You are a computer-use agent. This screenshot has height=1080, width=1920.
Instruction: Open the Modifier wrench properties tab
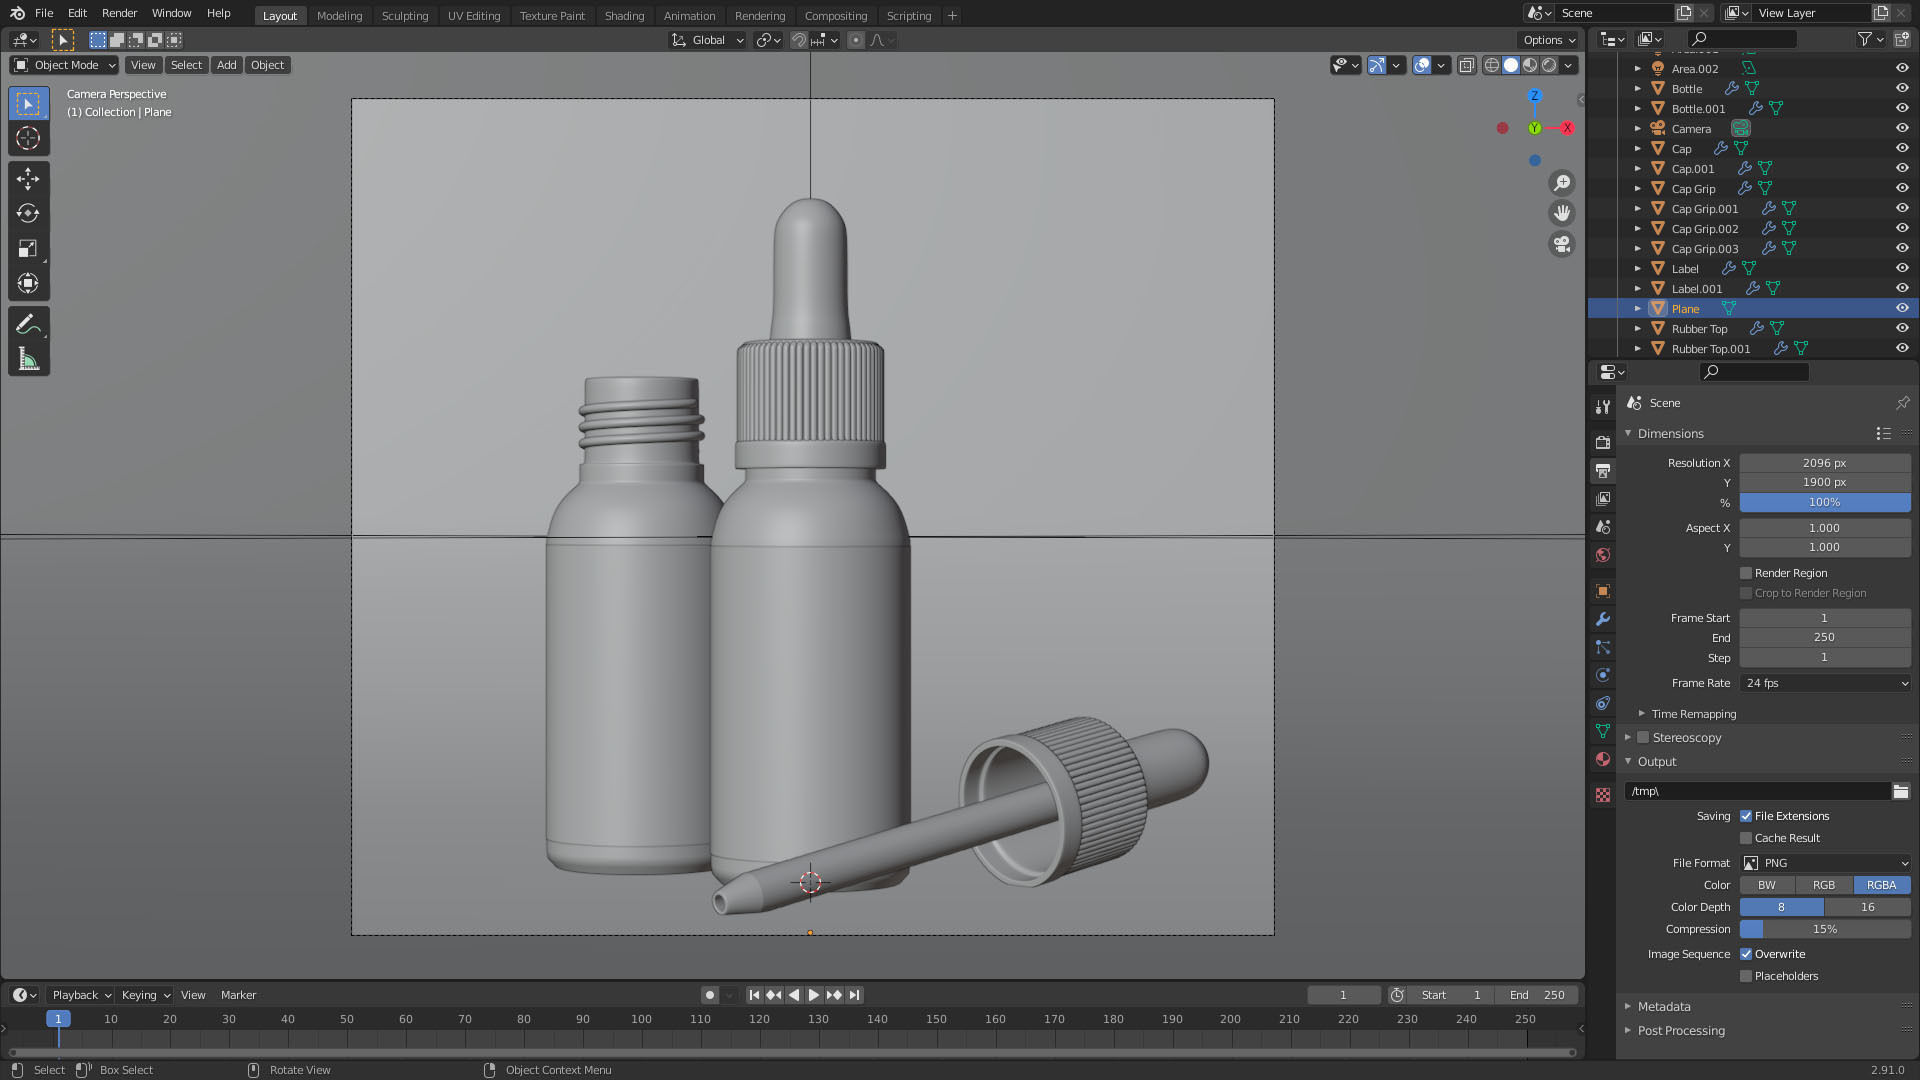click(1603, 619)
